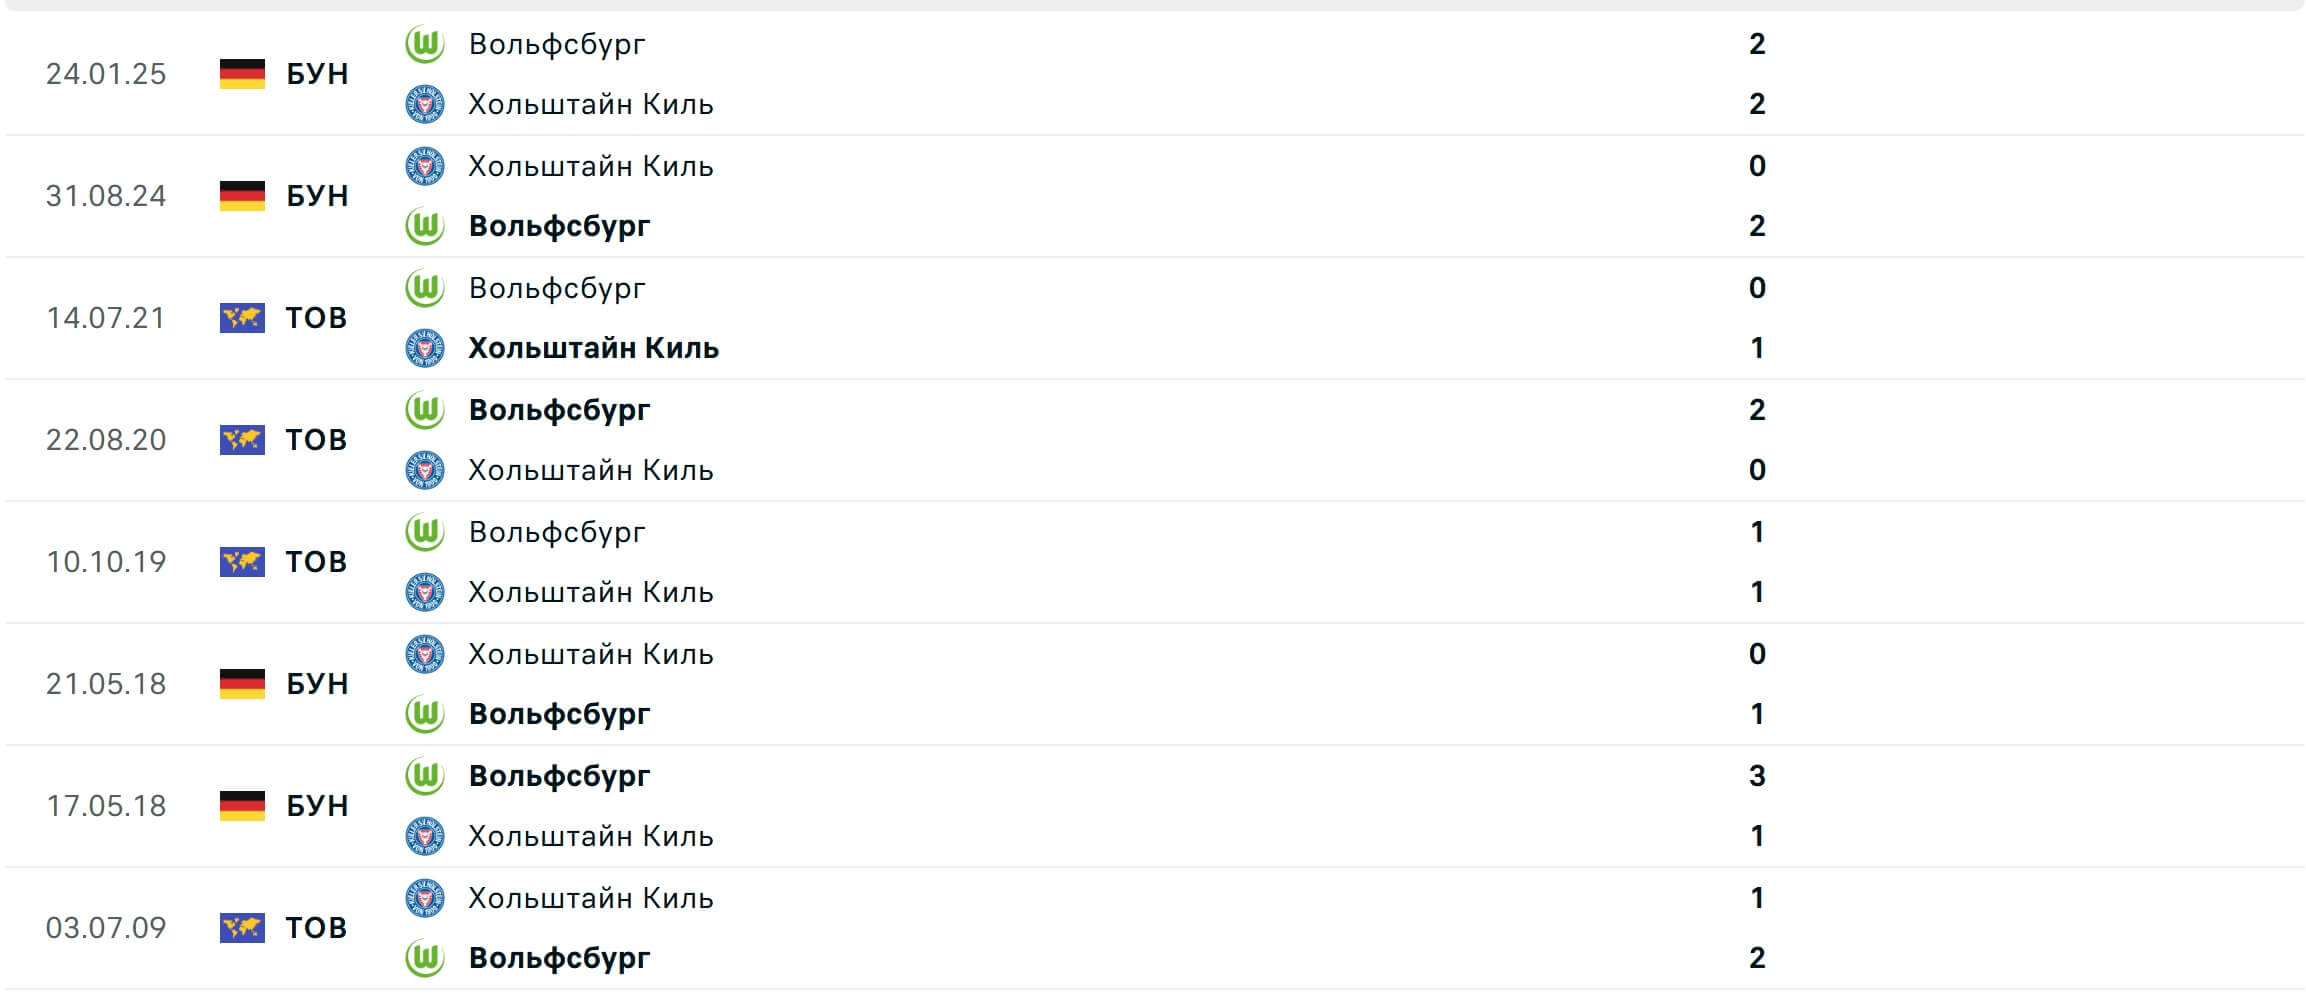This screenshot has width=2306, height=993.
Task: Click Wolfsburg logo in the 22.08.20 match
Action: (x=425, y=410)
